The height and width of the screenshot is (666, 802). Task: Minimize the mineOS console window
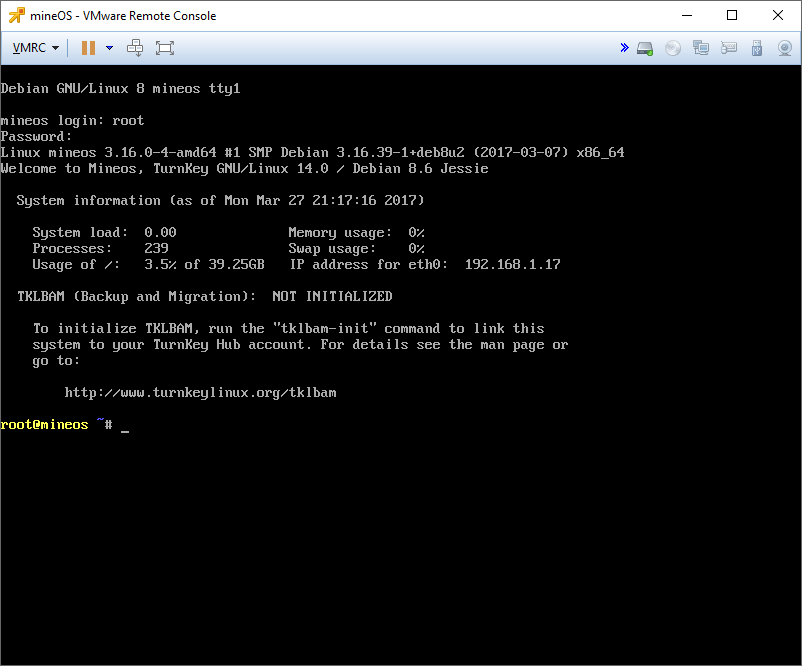687,15
